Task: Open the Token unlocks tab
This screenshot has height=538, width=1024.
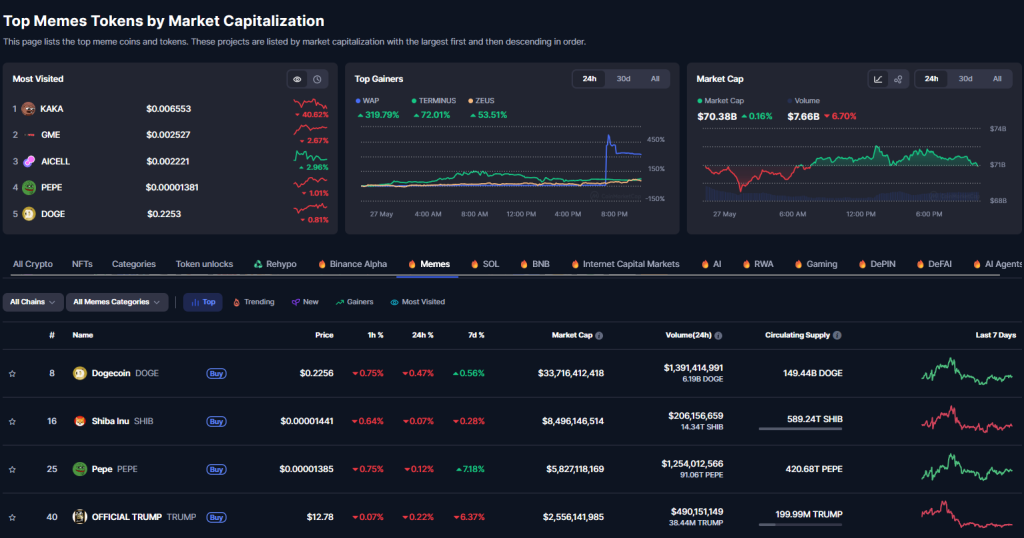Action: pyautogui.click(x=204, y=264)
